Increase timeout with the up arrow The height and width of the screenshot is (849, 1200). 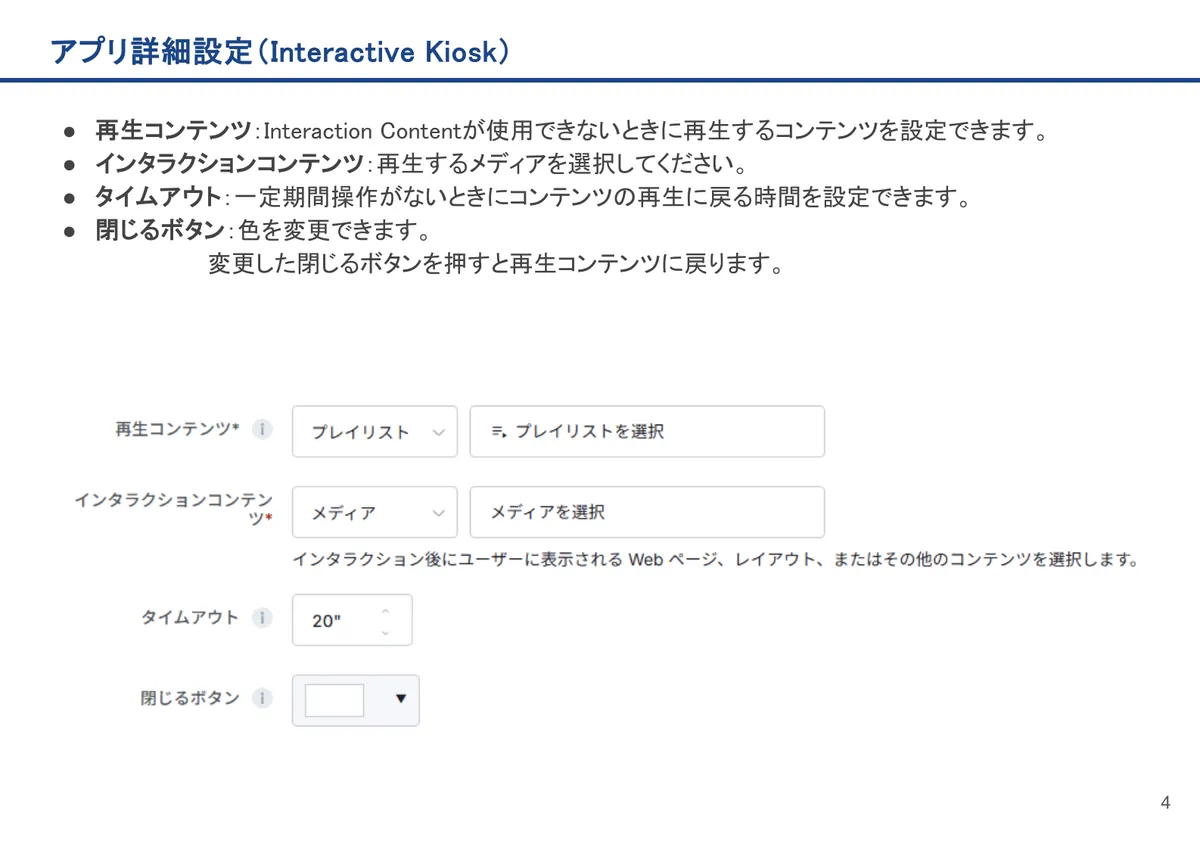(385, 611)
